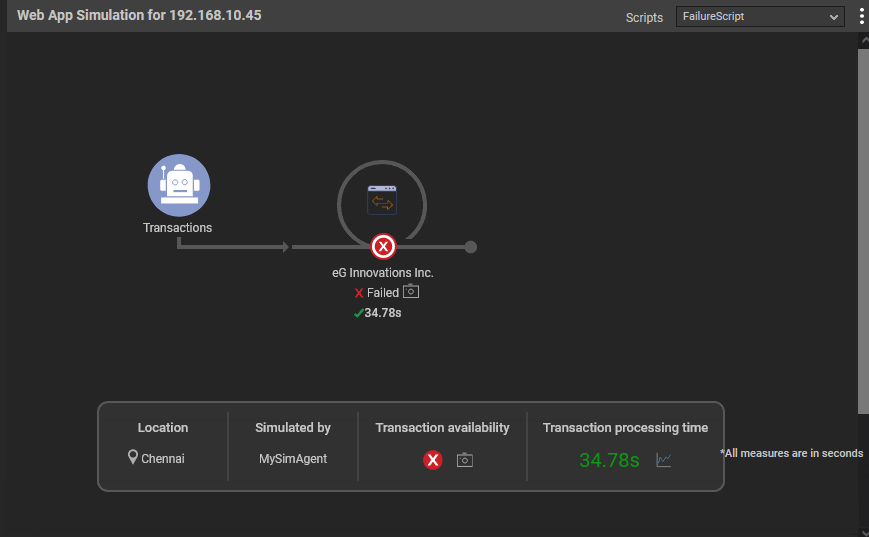This screenshot has width=869, height=537.
Task: Click the small red X beside Failed
Action: point(359,293)
